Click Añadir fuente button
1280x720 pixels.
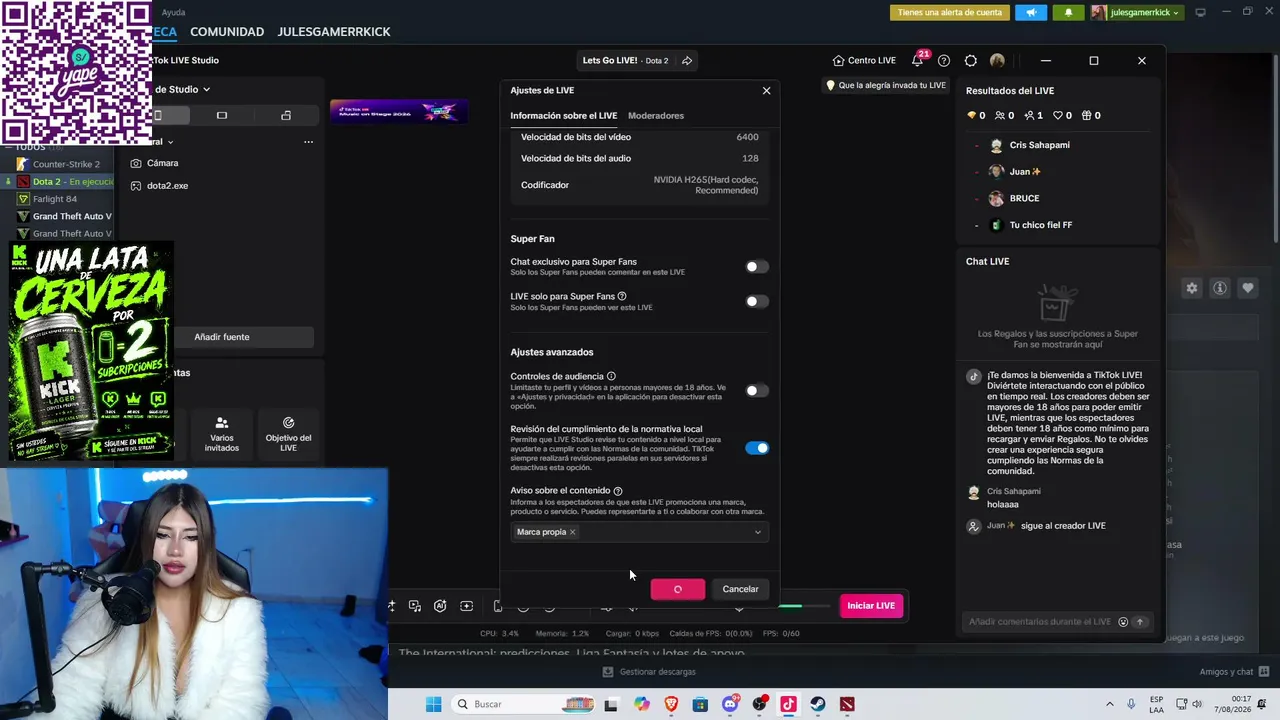pyautogui.click(x=222, y=337)
